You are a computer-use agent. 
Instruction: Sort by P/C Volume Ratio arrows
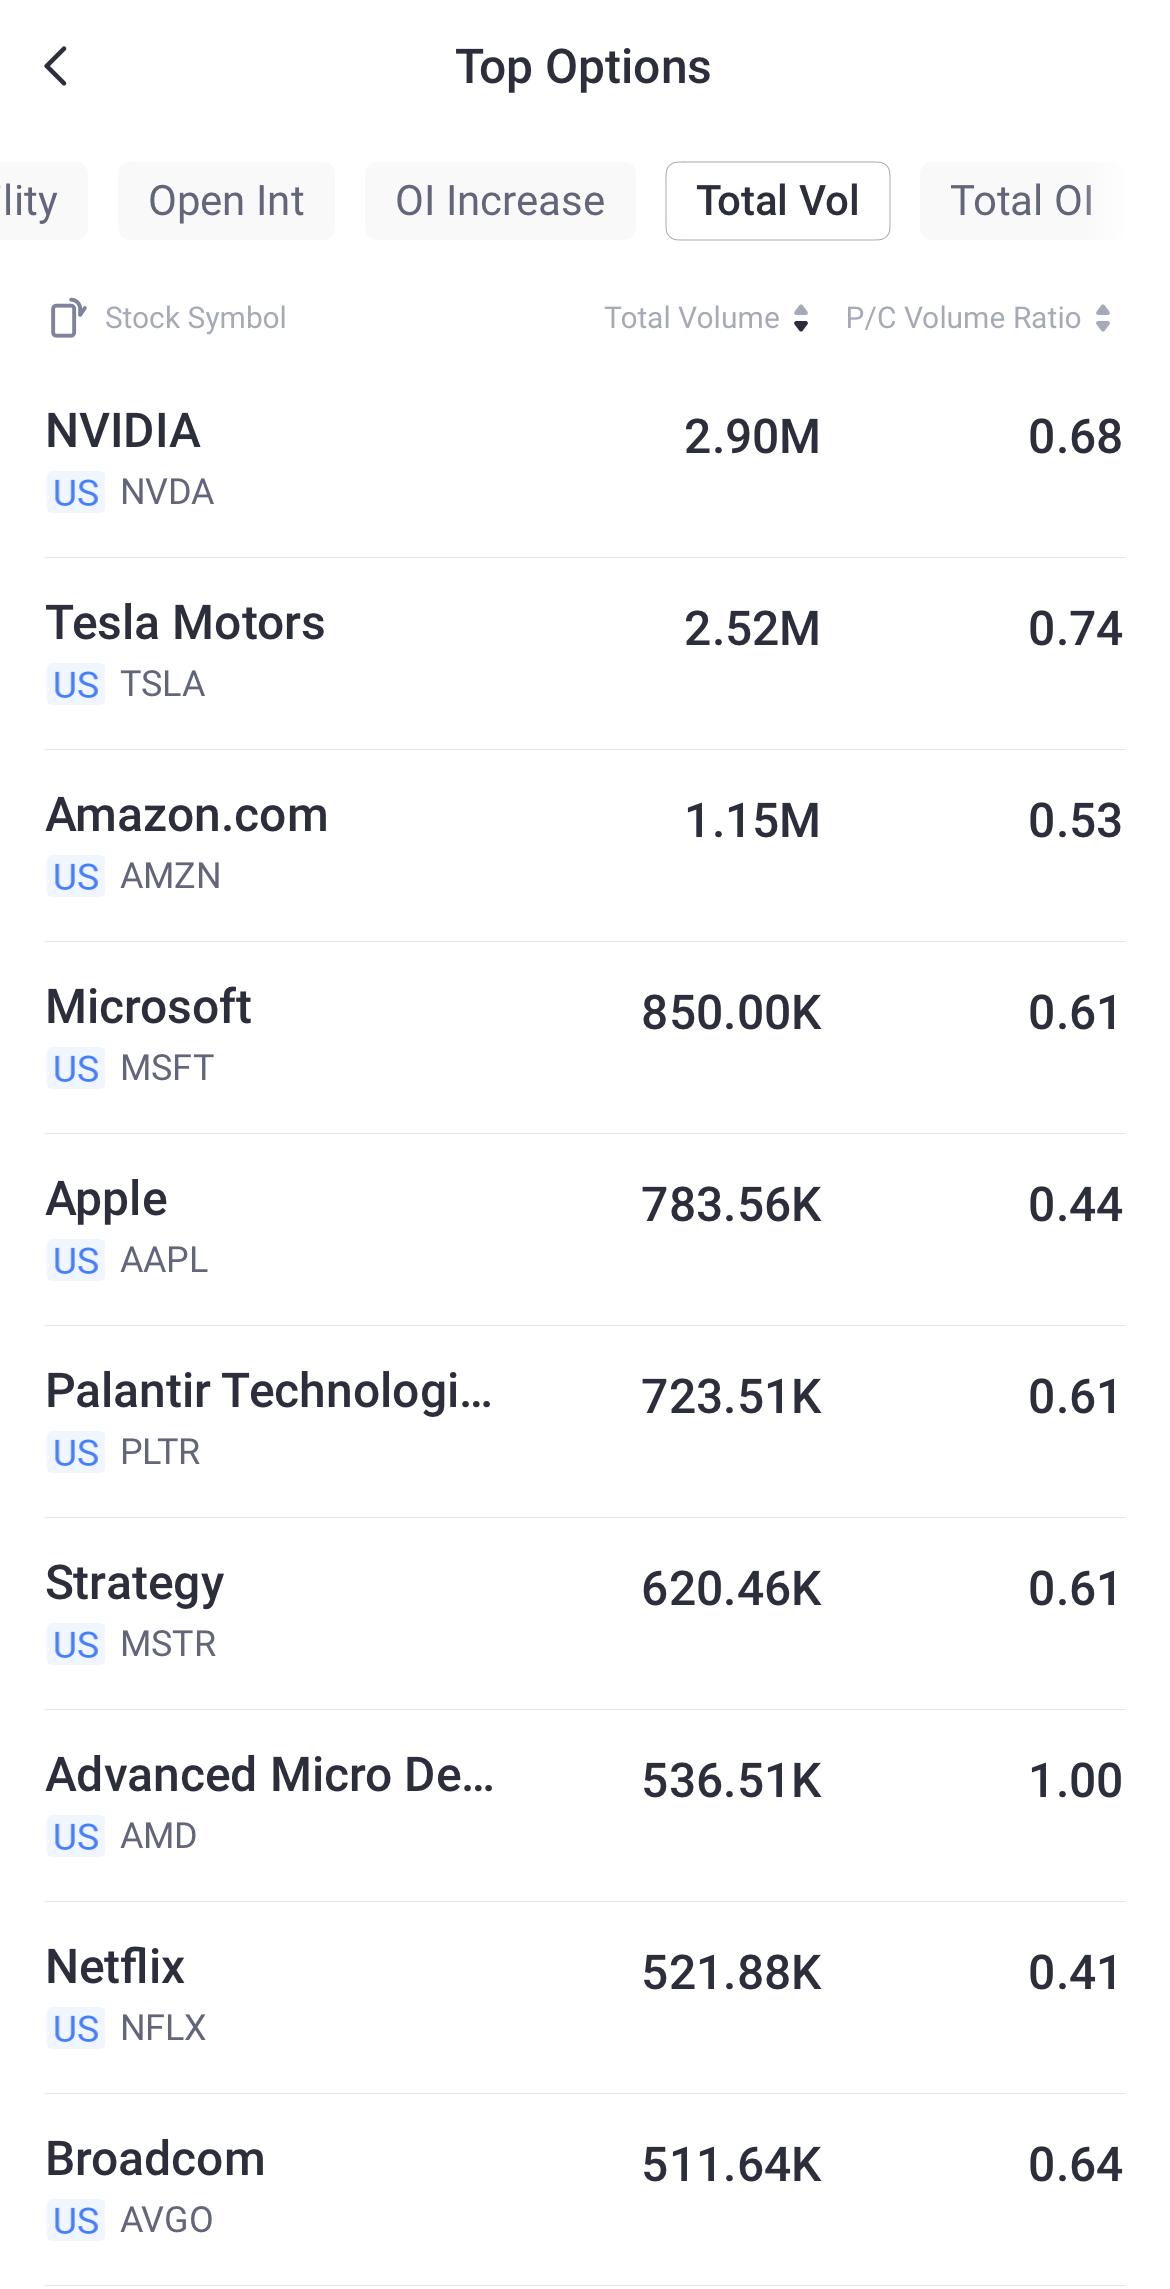point(1103,318)
